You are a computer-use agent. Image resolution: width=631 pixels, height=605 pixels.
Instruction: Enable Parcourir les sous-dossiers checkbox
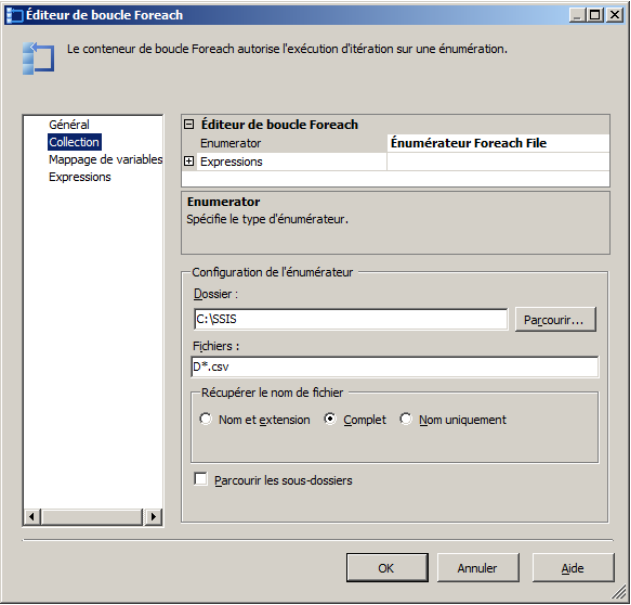201,480
